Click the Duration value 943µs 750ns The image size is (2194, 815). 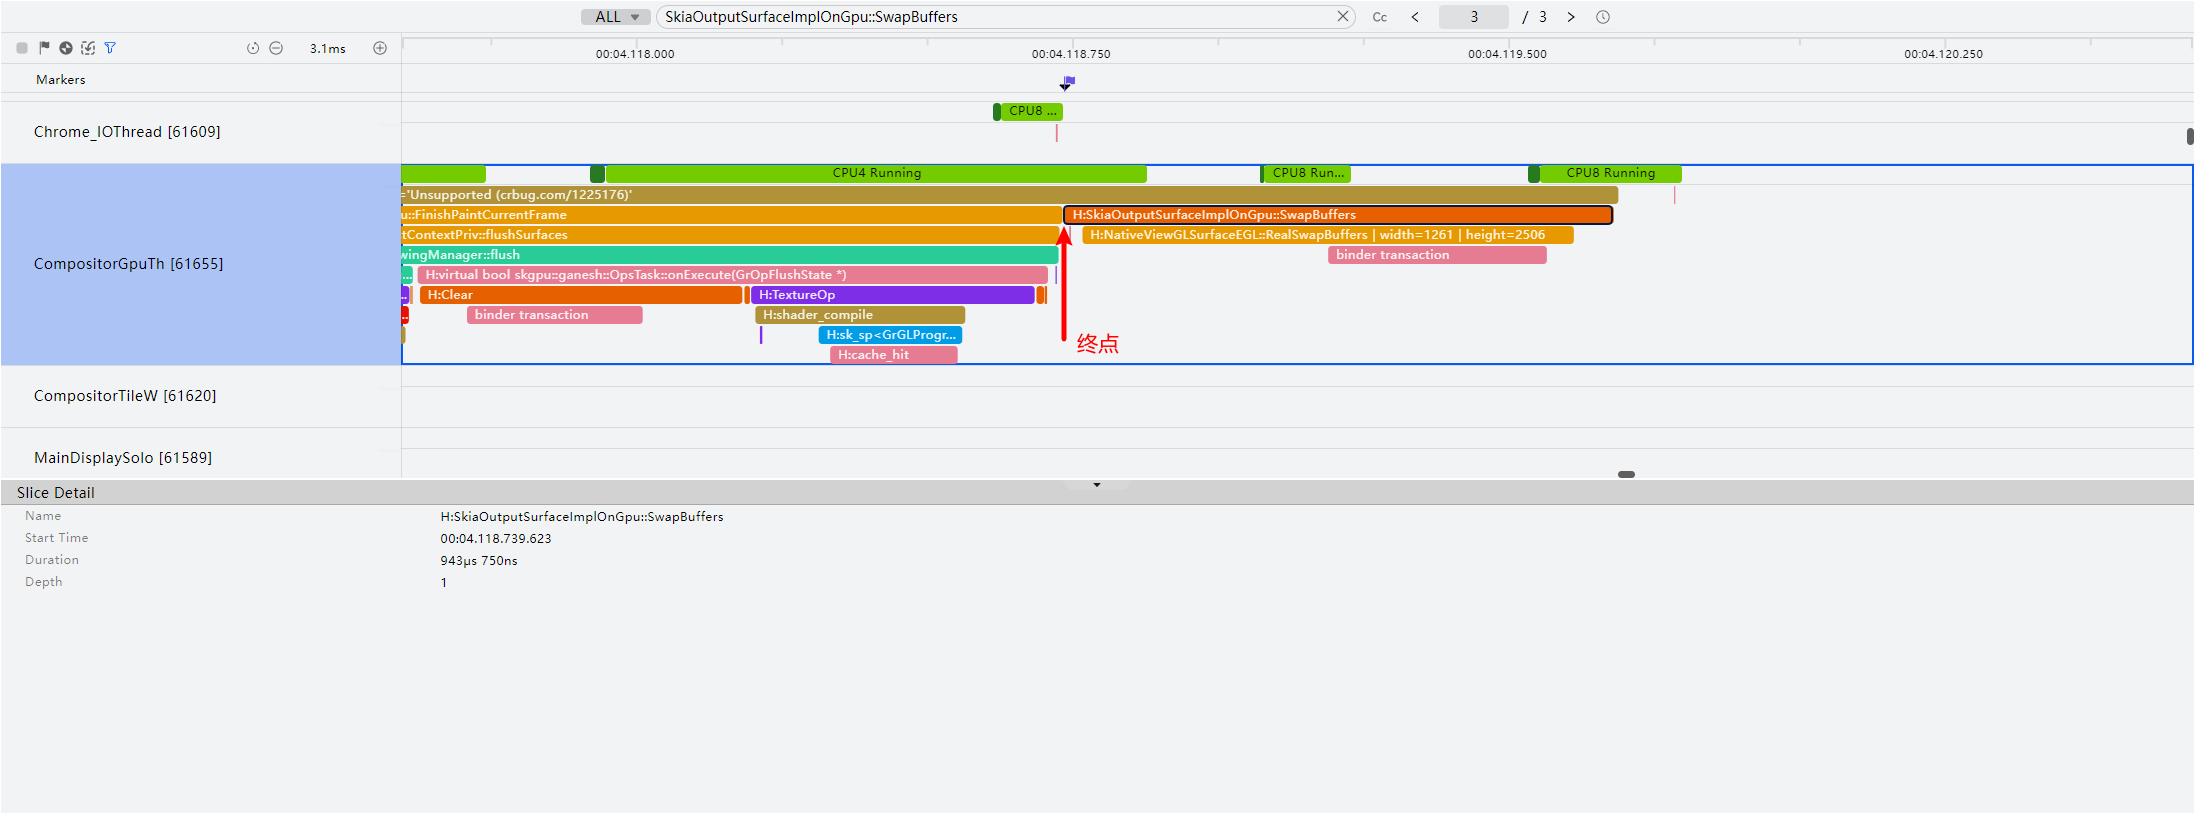coord(479,561)
